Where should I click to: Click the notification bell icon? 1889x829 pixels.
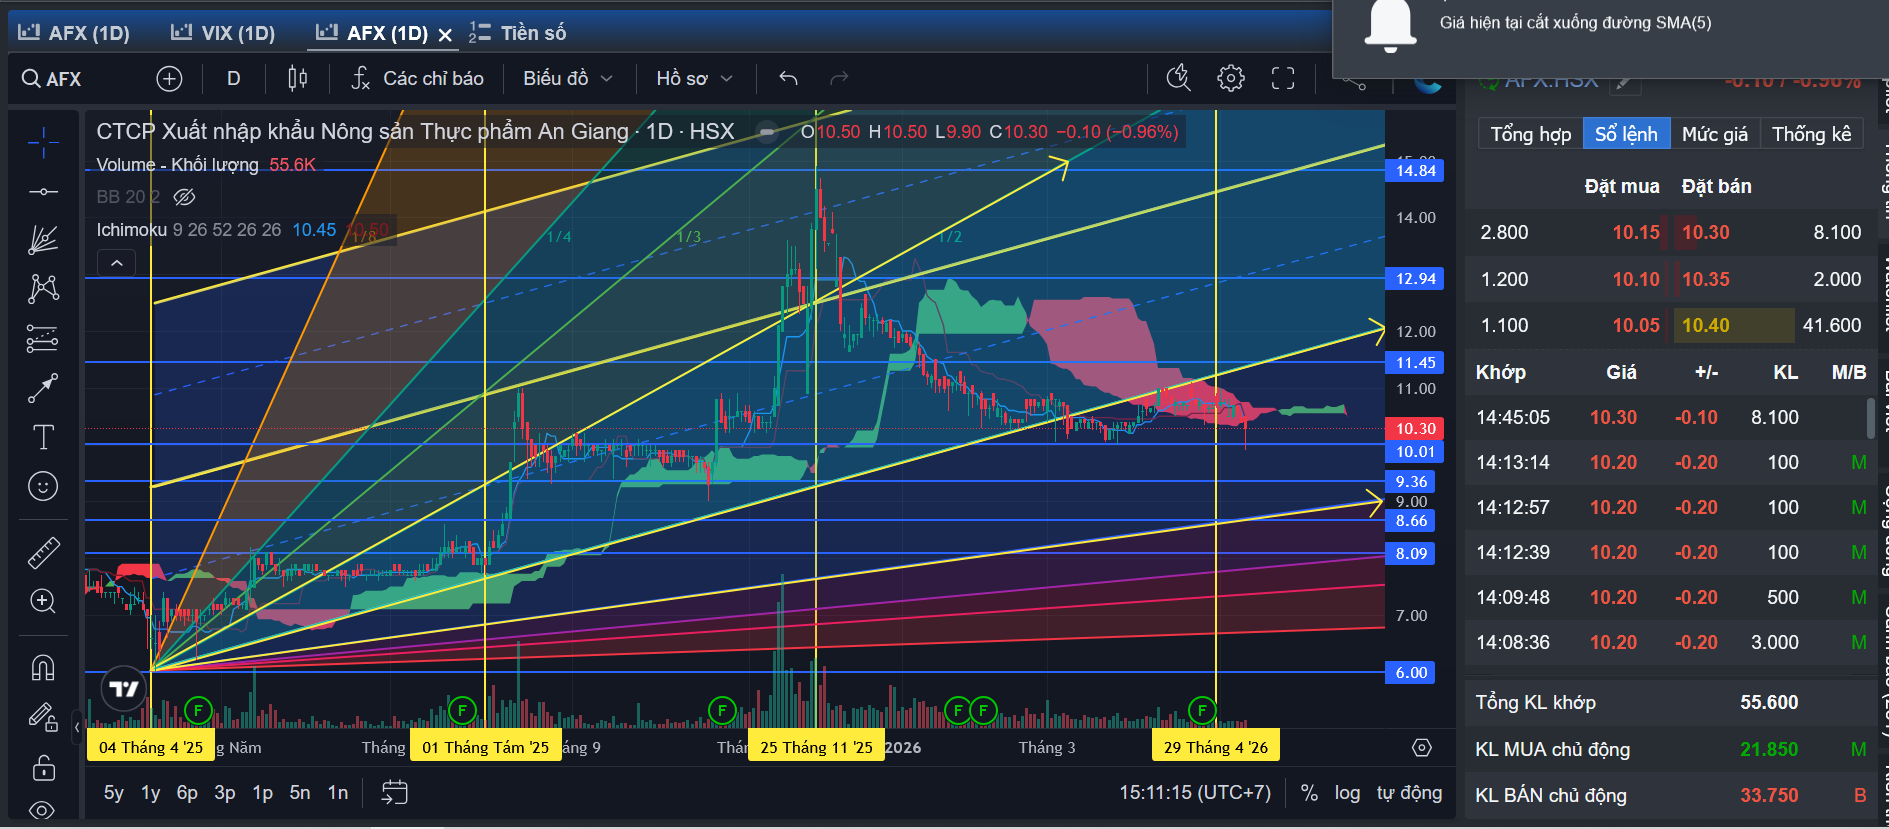1391,25
